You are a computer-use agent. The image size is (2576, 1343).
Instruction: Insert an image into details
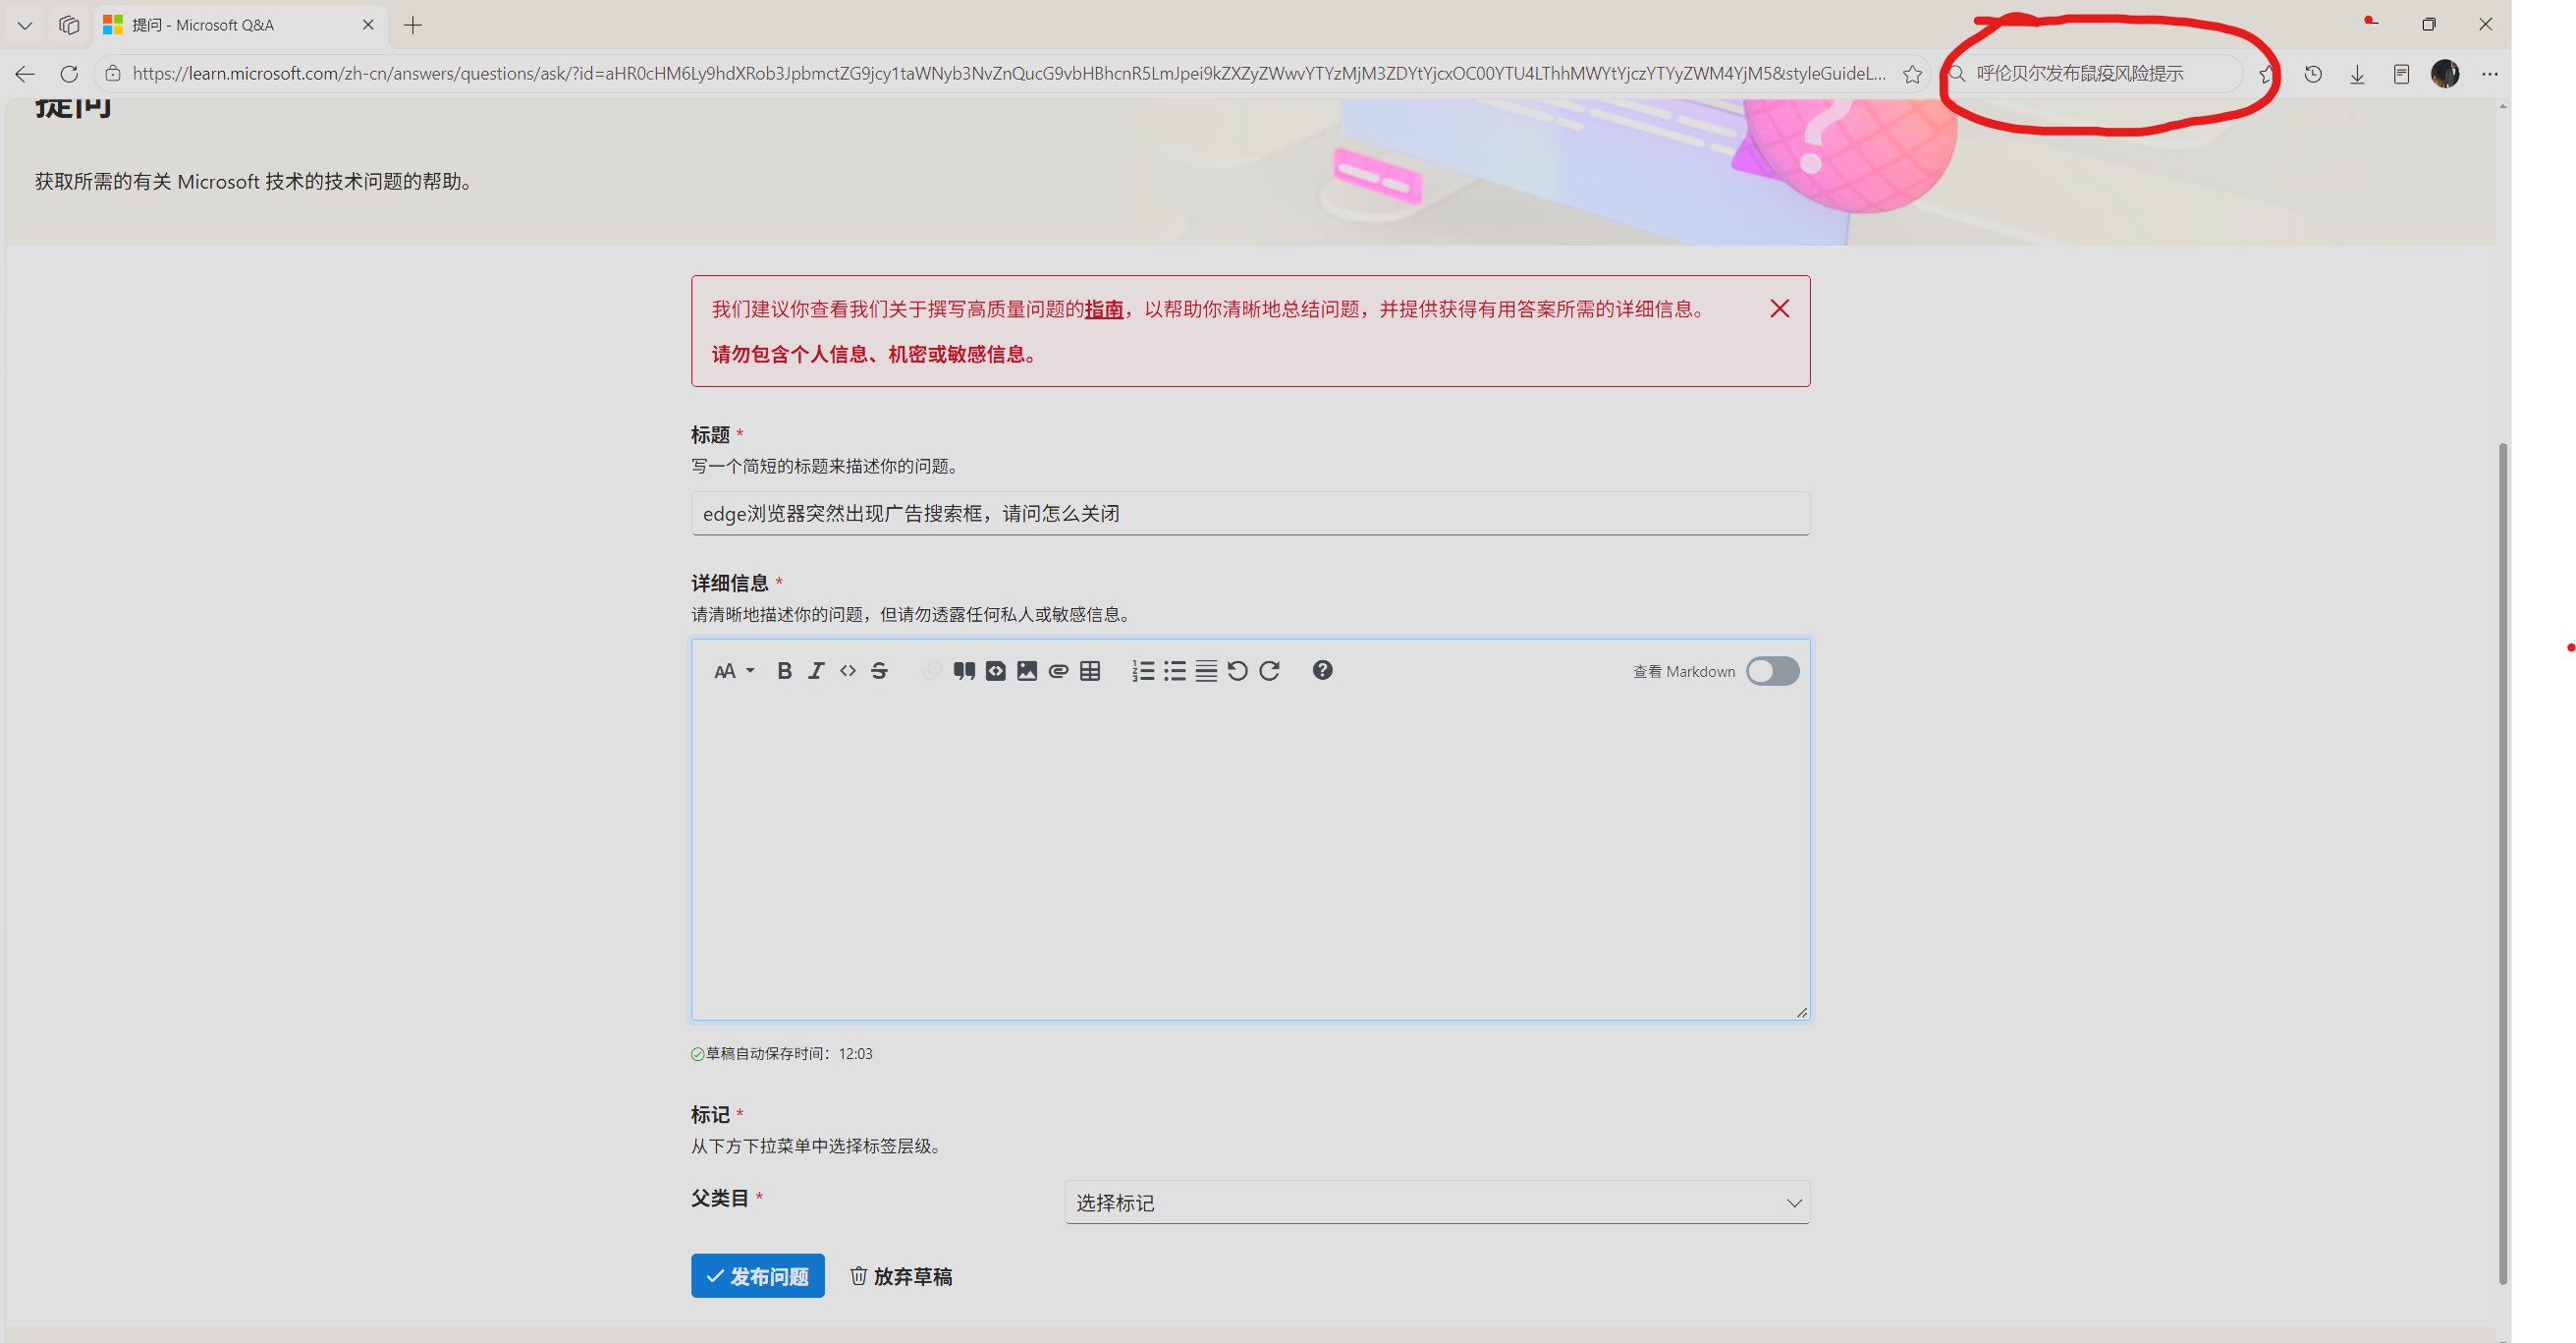[x=1027, y=671]
